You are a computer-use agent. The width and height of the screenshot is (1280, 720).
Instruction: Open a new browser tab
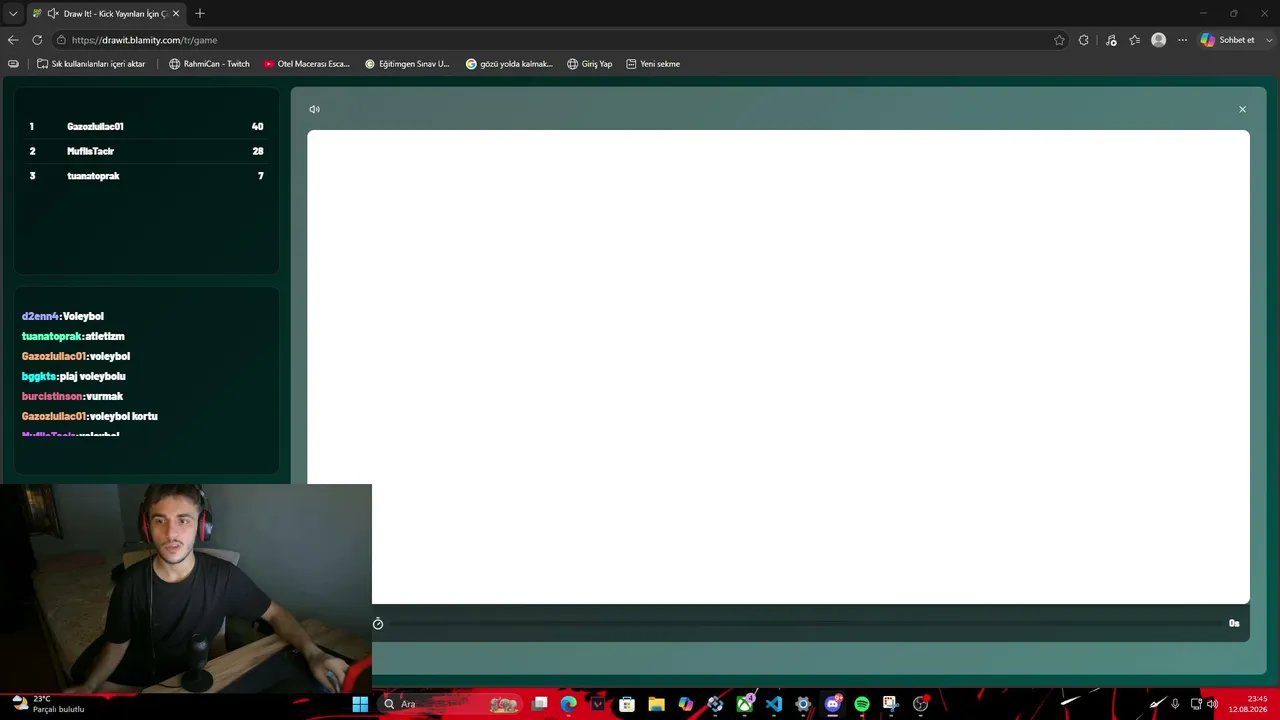tap(200, 14)
